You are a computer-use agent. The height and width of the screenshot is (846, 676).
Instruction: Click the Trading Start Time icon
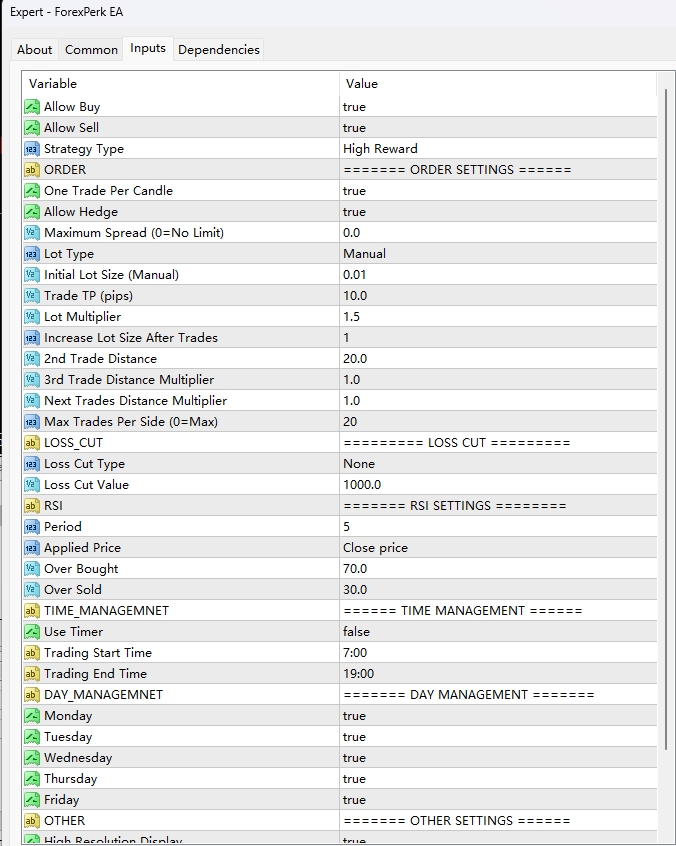click(32, 653)
